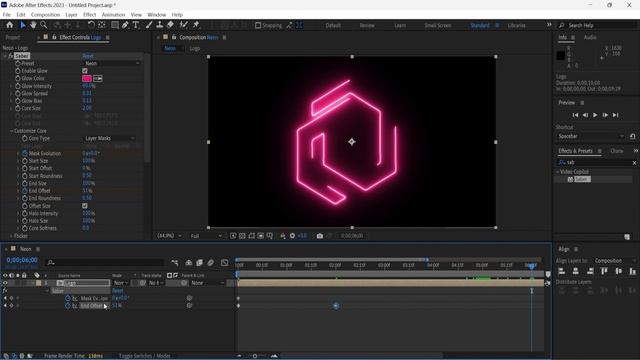Select the Pen tool
The height and width of the screenshot is (360, 640).
(125, 25)
